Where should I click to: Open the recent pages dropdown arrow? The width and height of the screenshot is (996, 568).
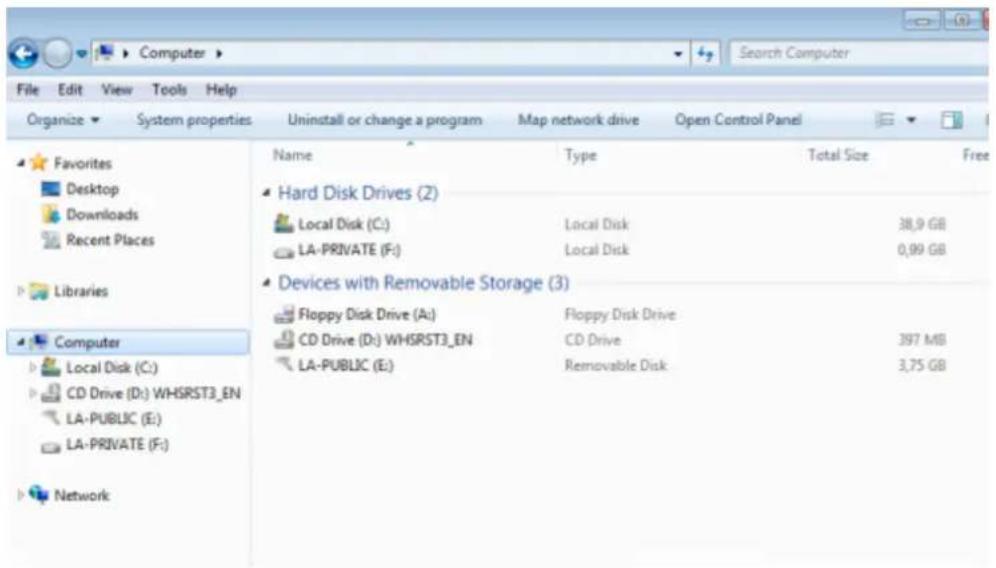pos(81,55)
